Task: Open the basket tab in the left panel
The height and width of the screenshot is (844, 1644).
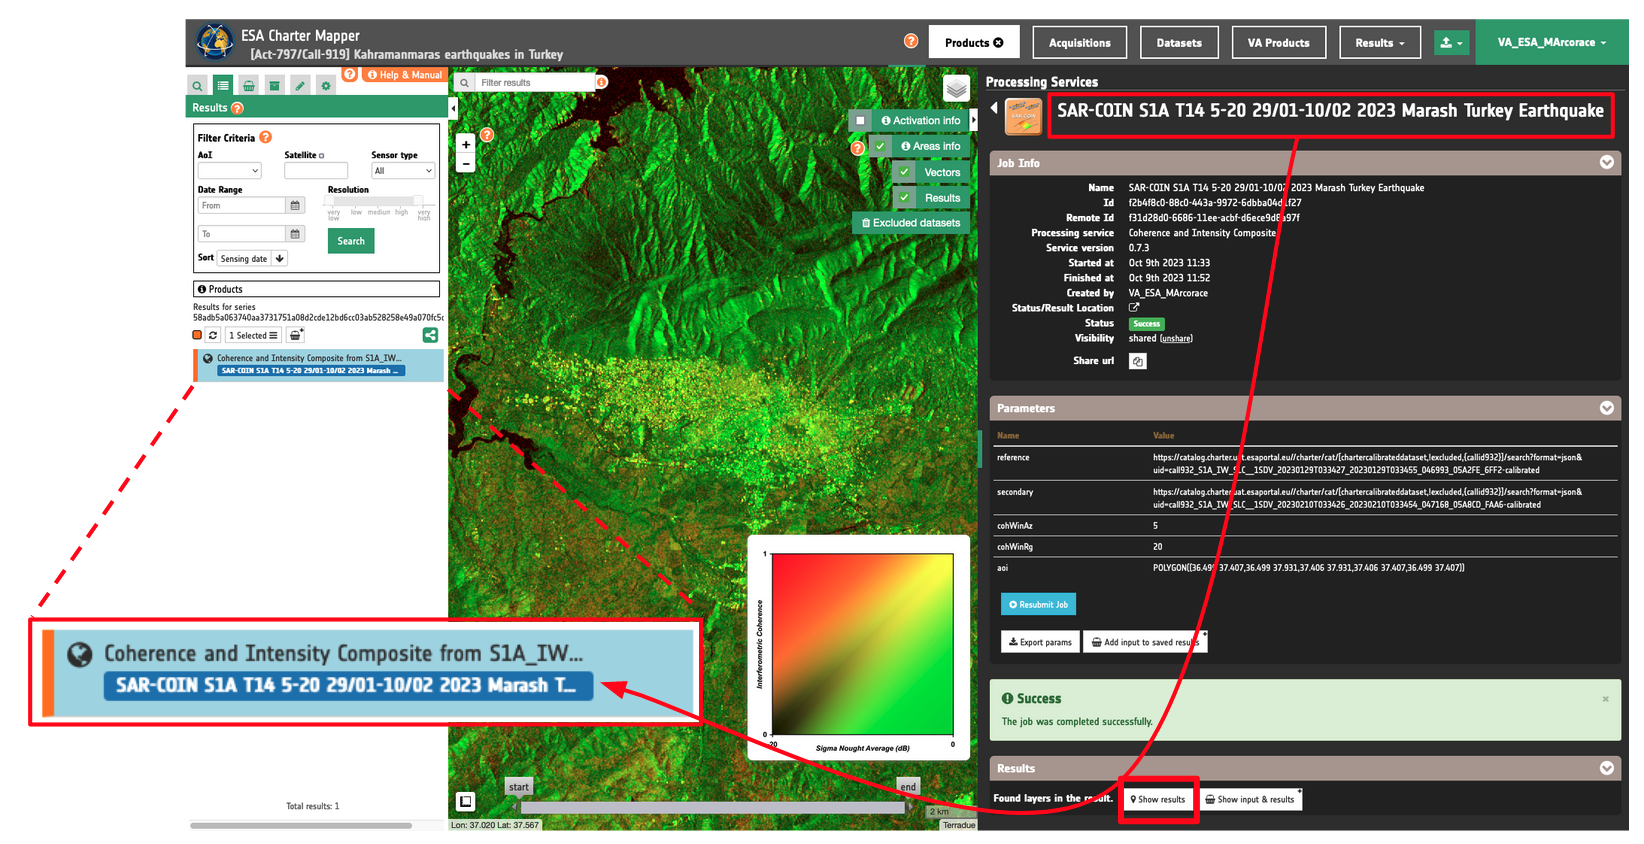Action: [x=249, y=86]
